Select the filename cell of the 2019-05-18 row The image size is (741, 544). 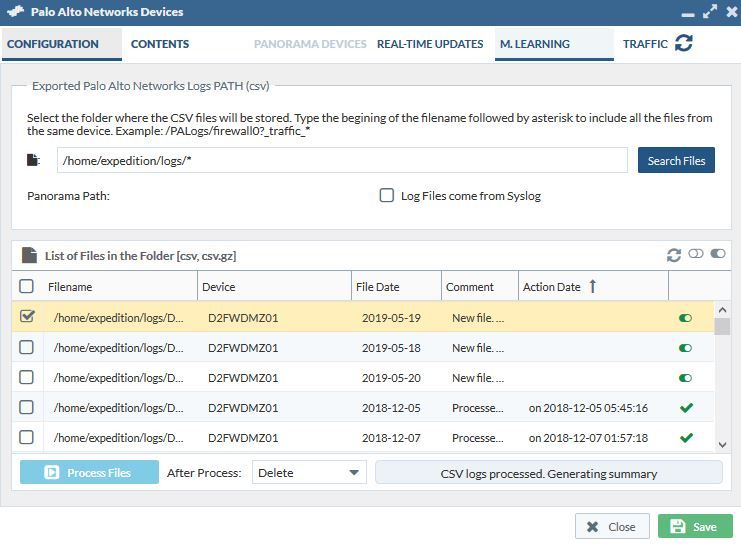119,348
